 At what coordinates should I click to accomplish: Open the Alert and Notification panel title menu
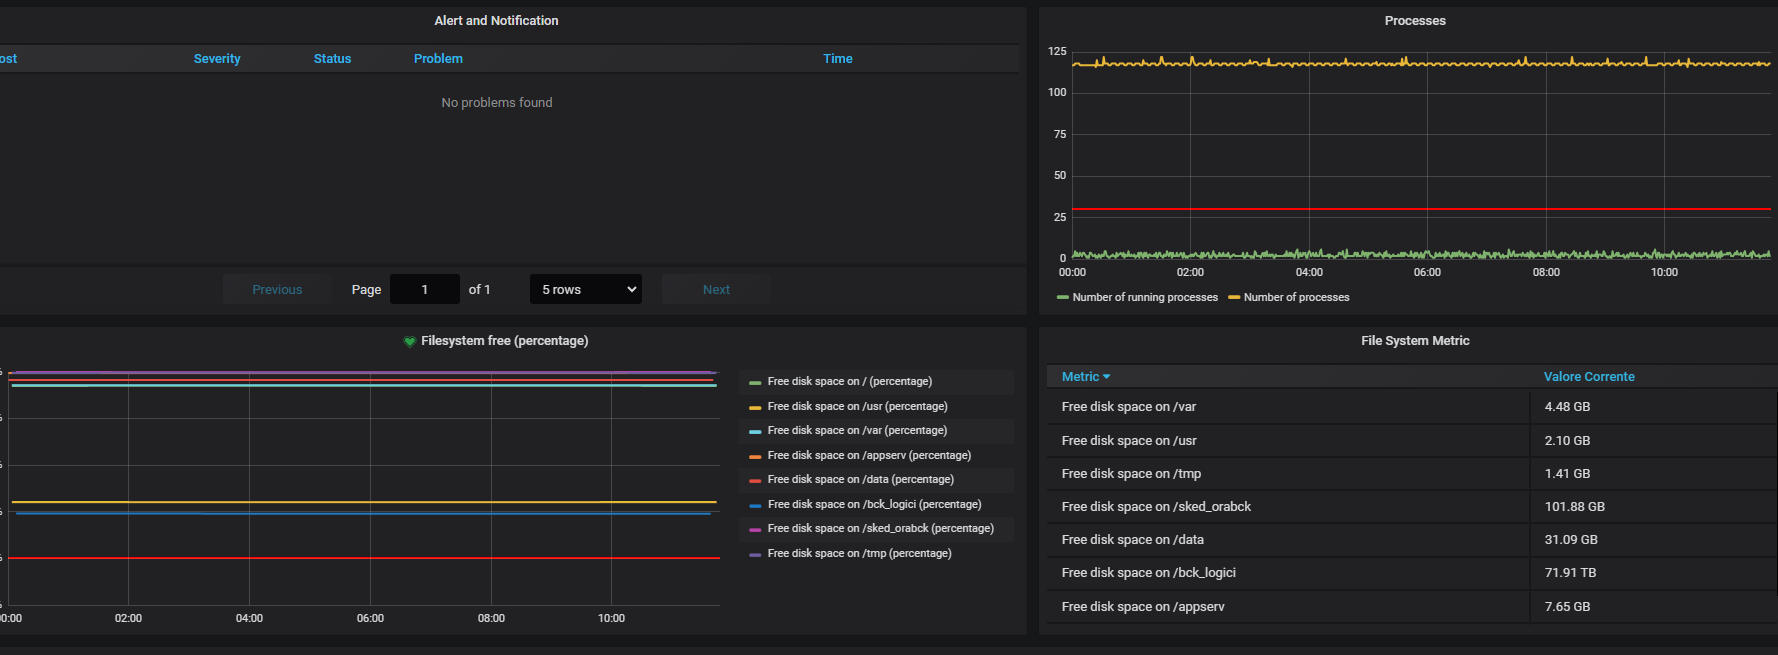[496, 21]
